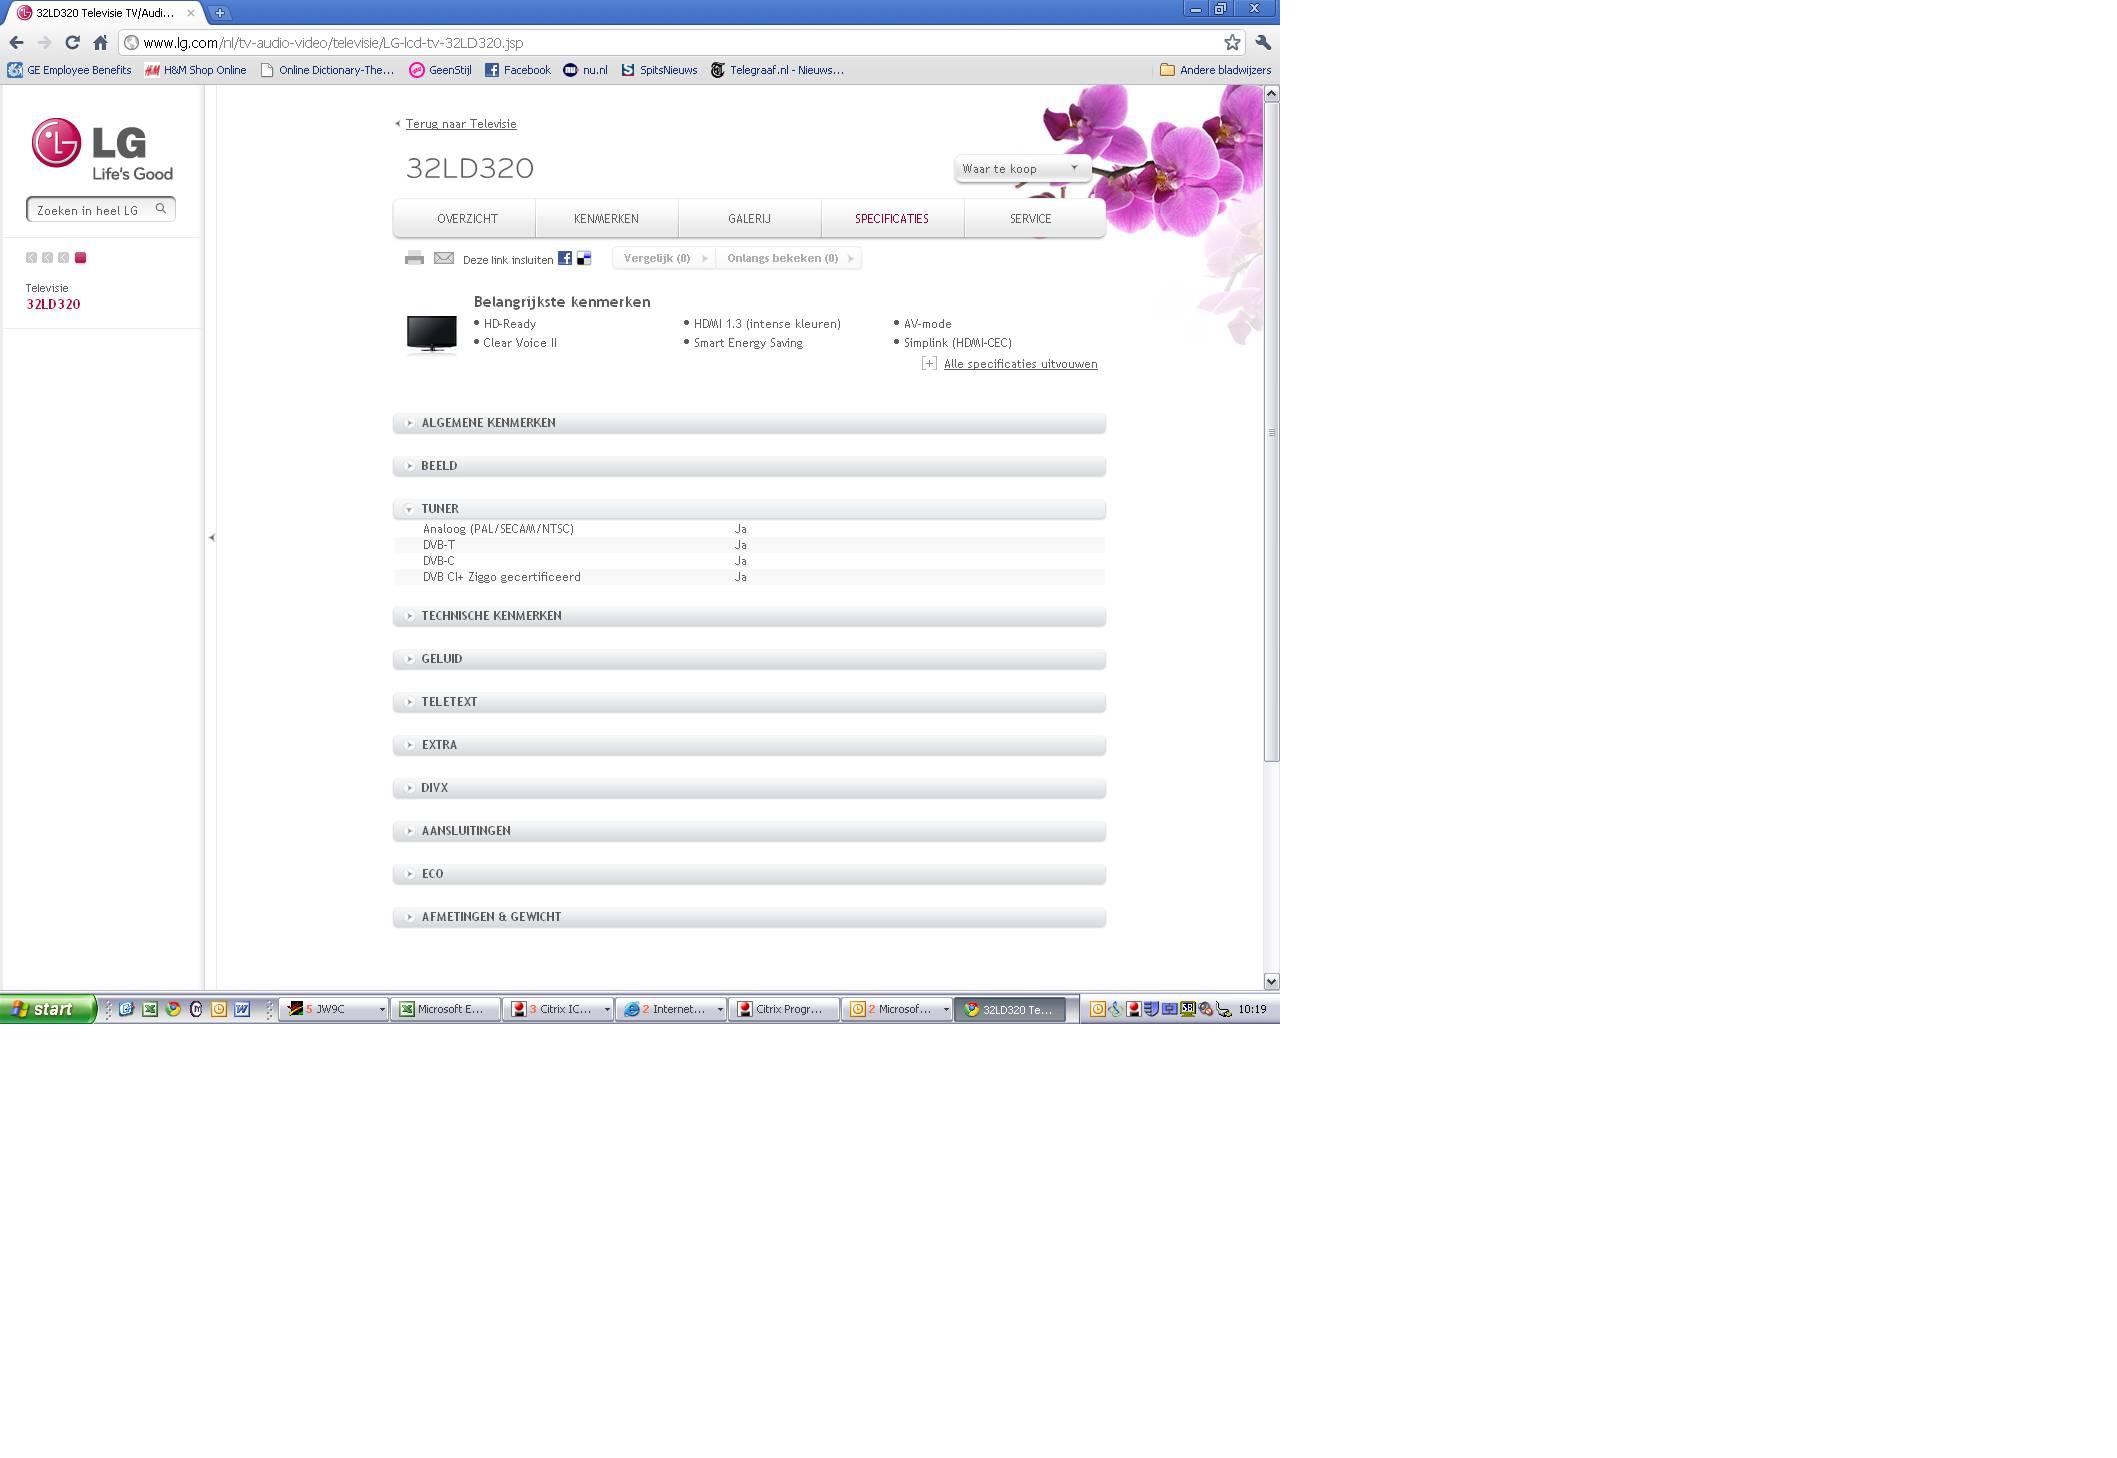The image size is (2117, 1458).
Task: Click the Windows start button
Action: (48, 1009)
